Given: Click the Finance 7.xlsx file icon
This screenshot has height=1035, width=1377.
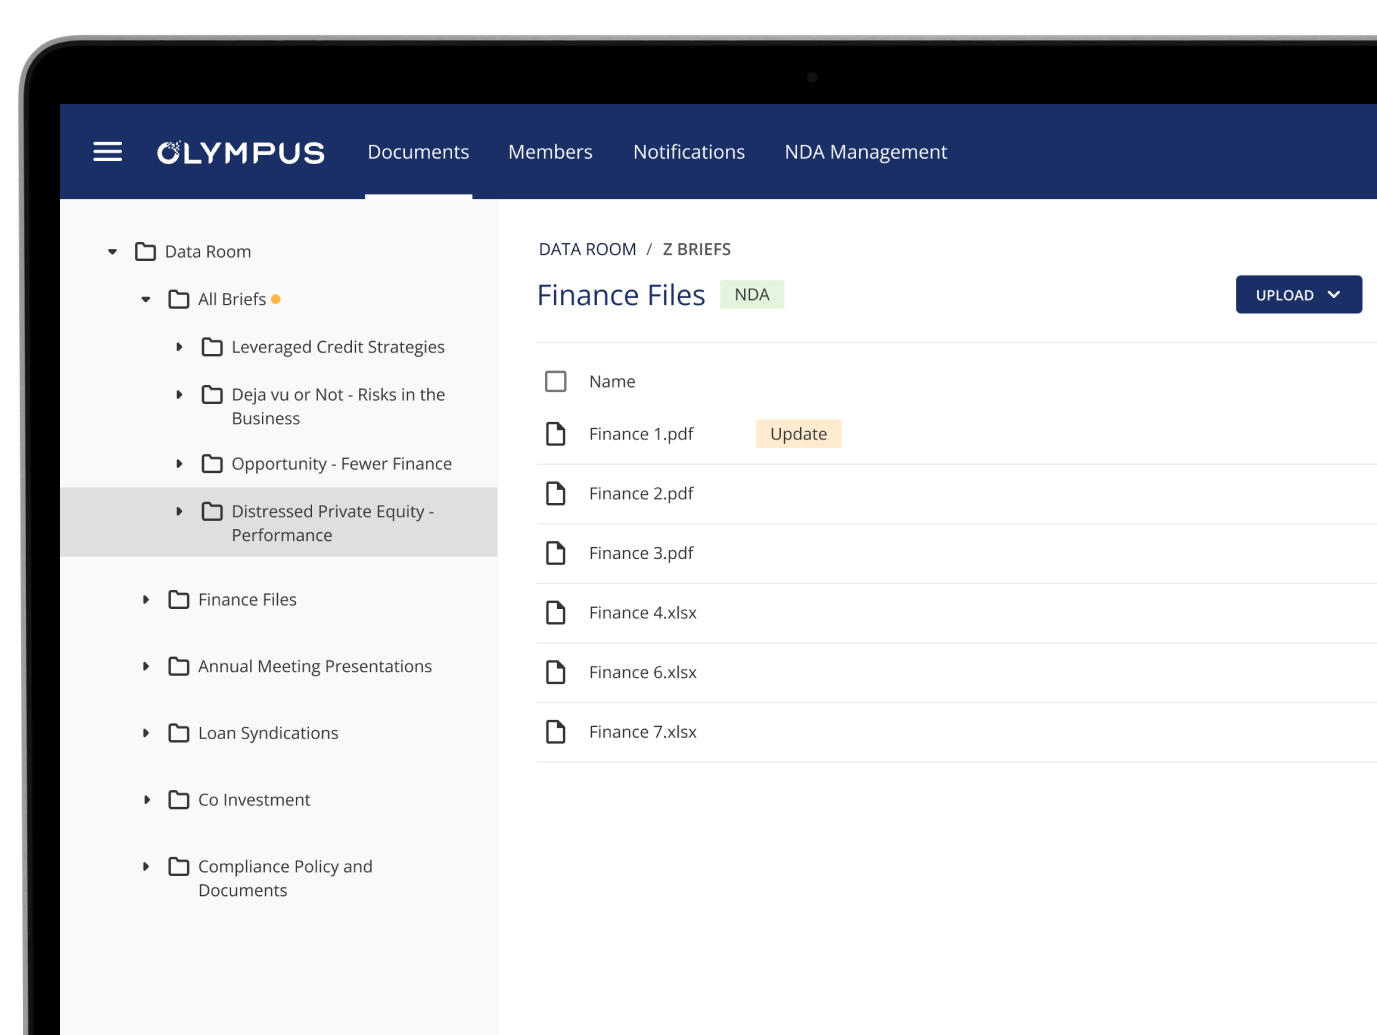Looking at the screenshot, I should click(556, 732).
